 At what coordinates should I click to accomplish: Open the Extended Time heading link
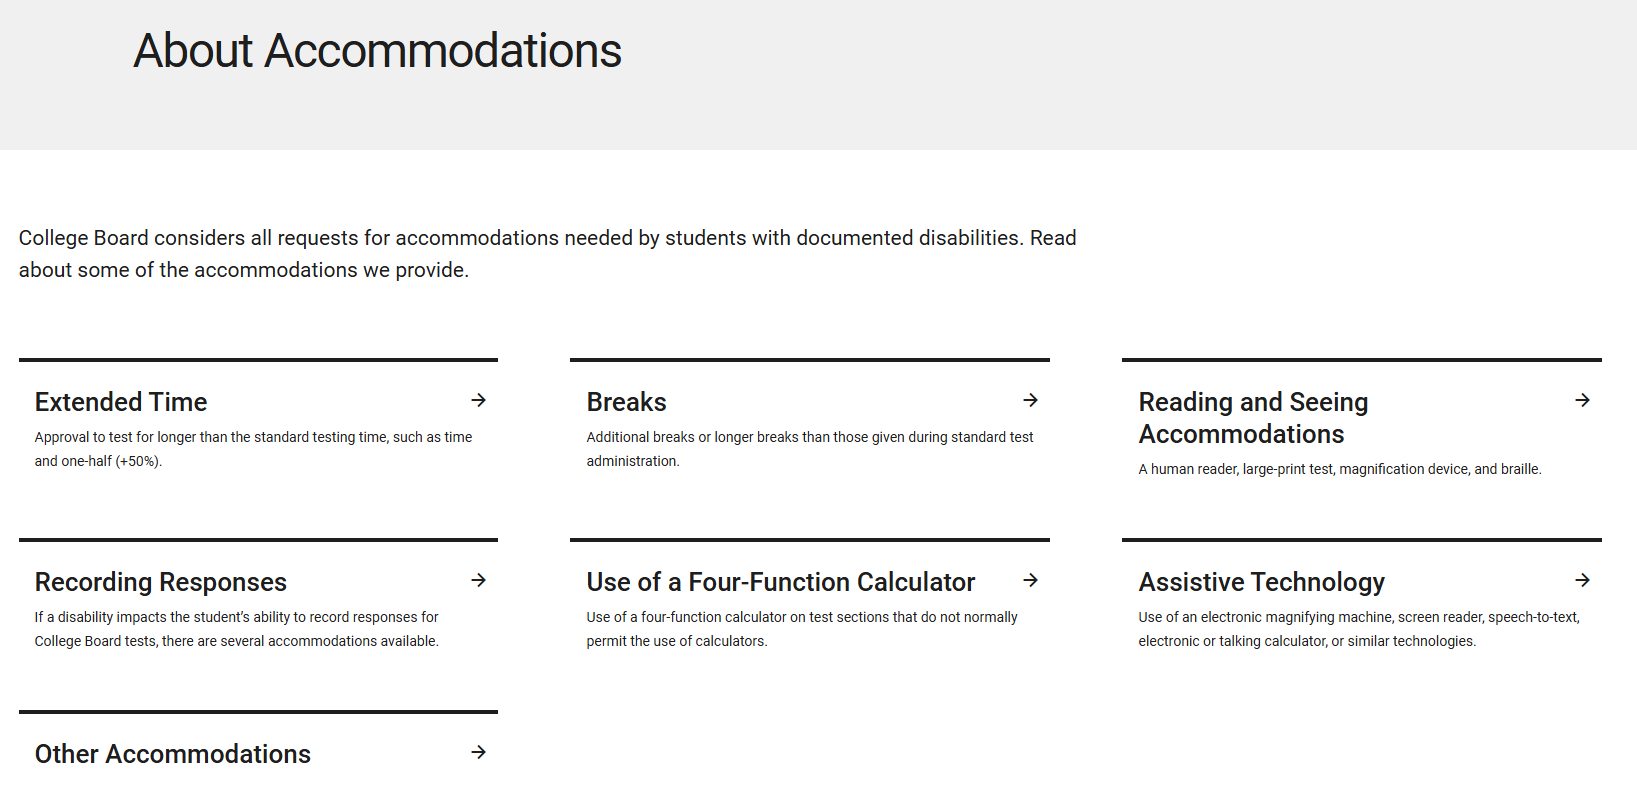coord(121,402)
